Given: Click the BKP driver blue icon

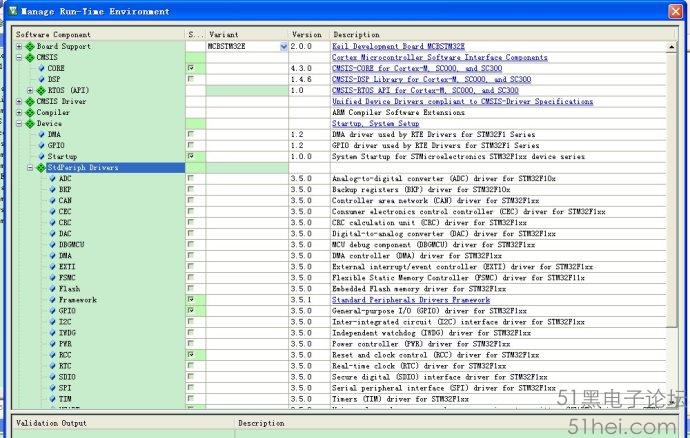Looking at the screenshot, I should point(52,190).
